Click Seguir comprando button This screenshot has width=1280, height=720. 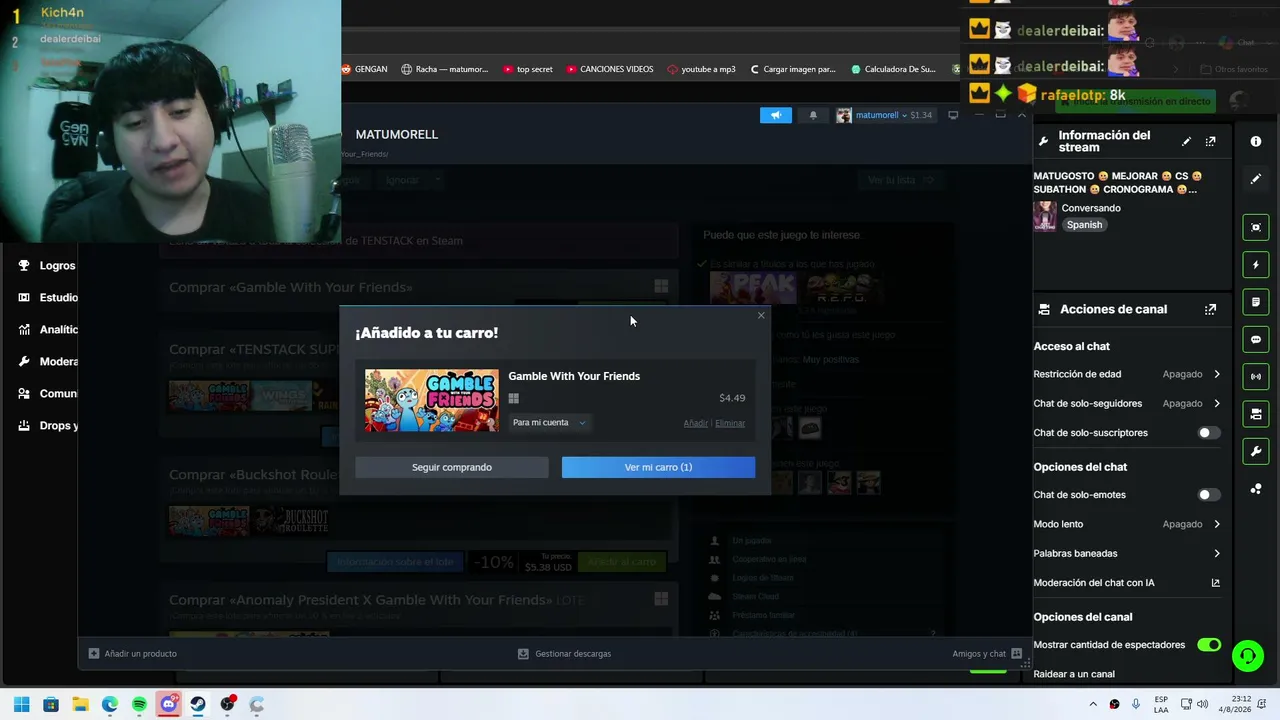coord(452,467)
